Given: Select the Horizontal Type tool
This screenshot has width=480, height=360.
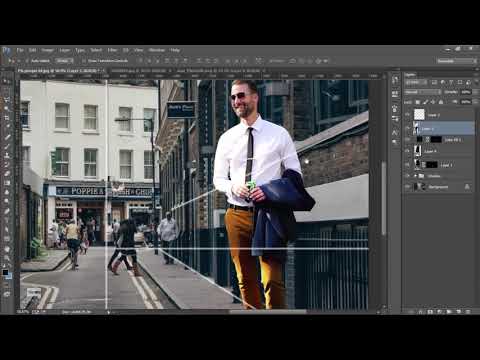Looking at the screenshot, I should pos(6,220).
